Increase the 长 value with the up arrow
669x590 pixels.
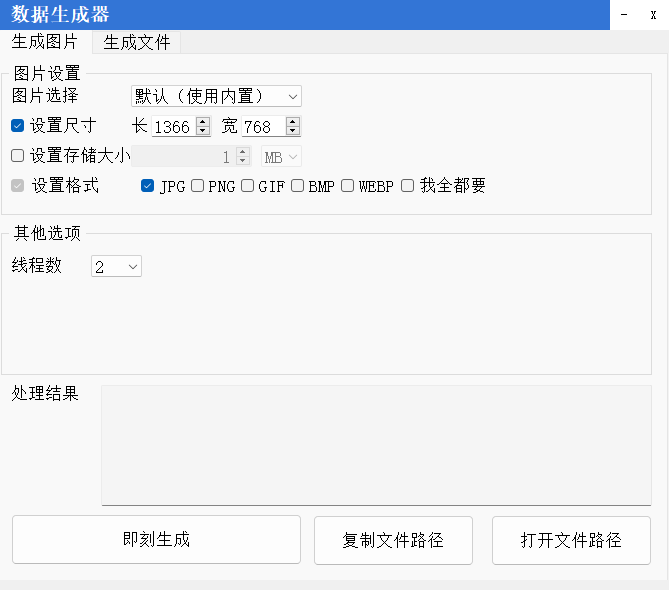tap(203, 122)
